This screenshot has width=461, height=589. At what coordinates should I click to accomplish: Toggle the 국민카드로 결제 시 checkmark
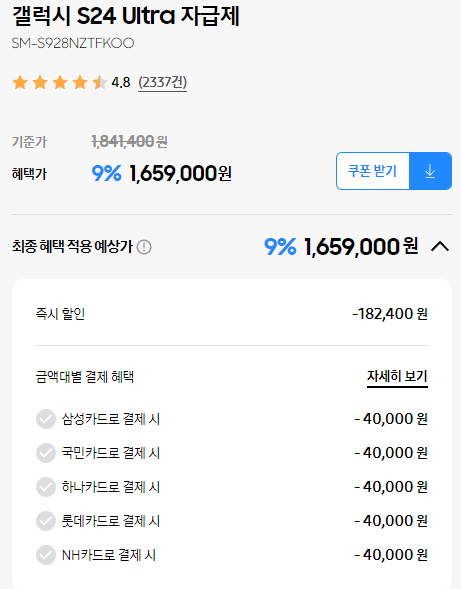[46, 453]
